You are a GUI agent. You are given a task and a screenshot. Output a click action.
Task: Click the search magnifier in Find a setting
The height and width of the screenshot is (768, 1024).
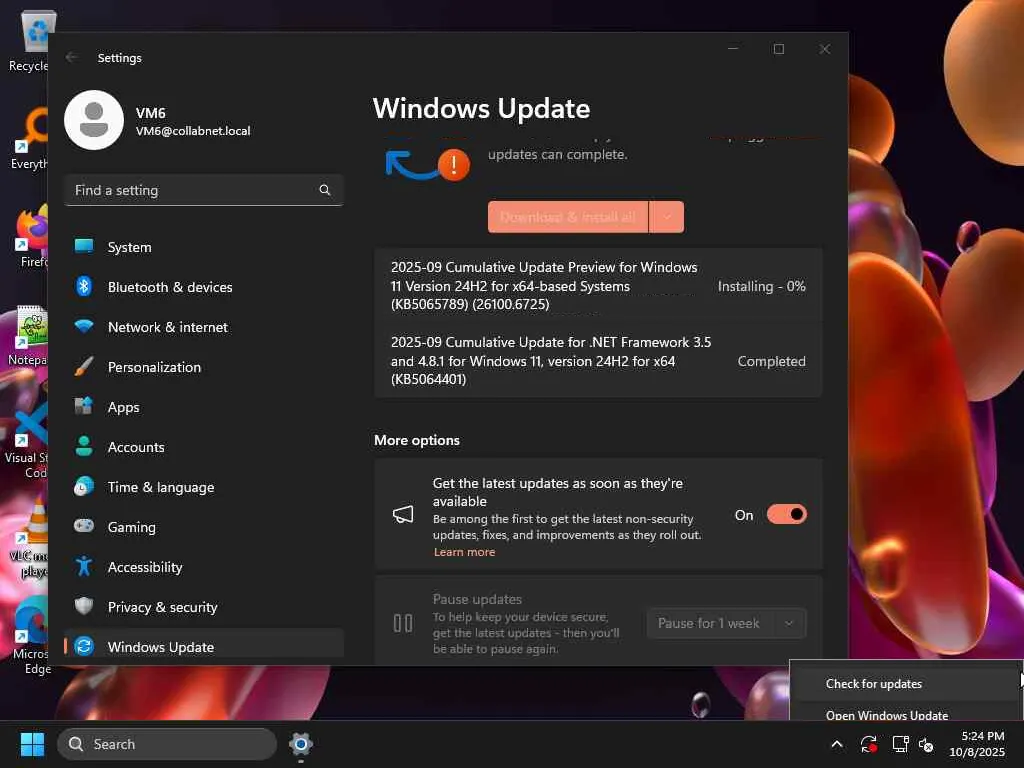point(325,190)
